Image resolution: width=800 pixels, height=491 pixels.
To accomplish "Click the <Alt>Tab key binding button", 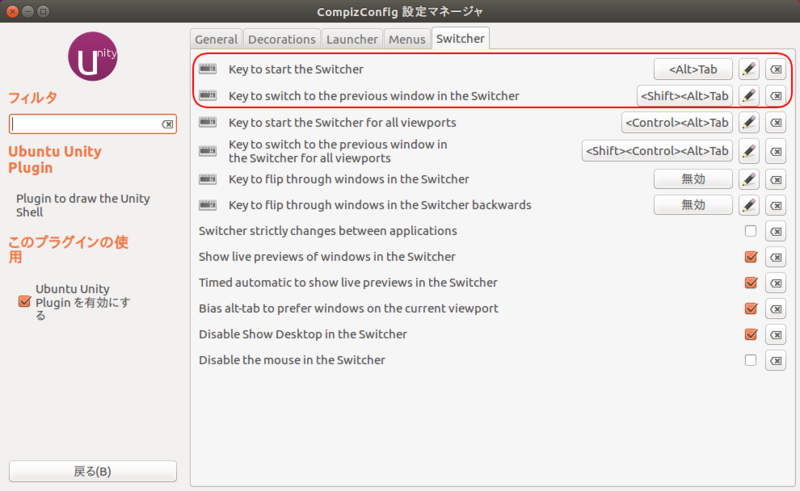I will [693, 69].
